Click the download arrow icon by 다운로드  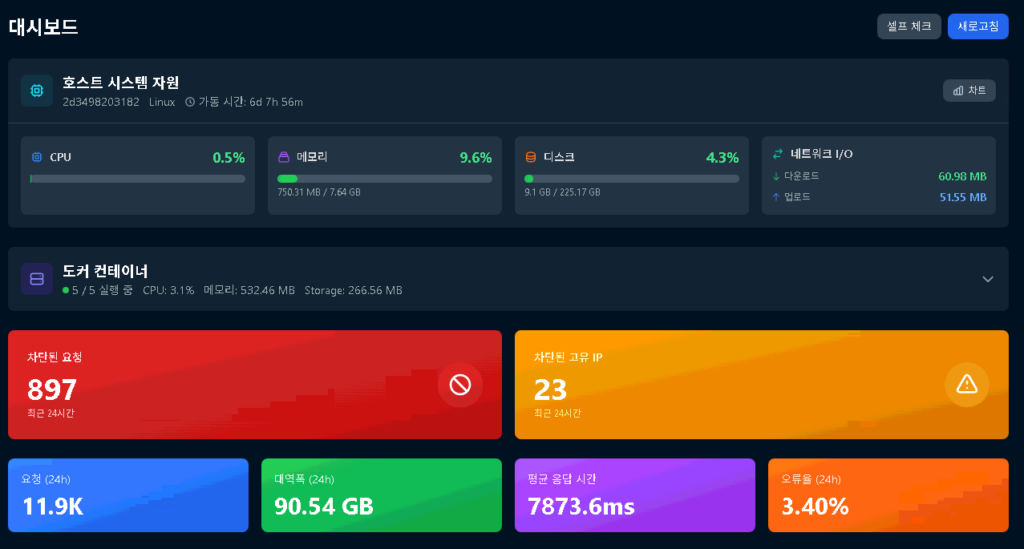776,176
